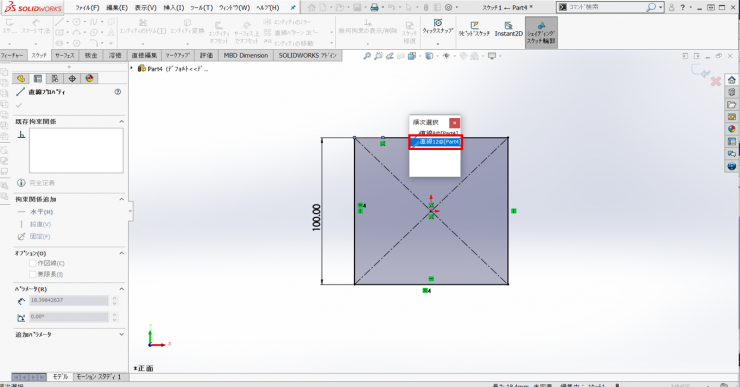Open the ファイル(F) menu

[87, 8]
